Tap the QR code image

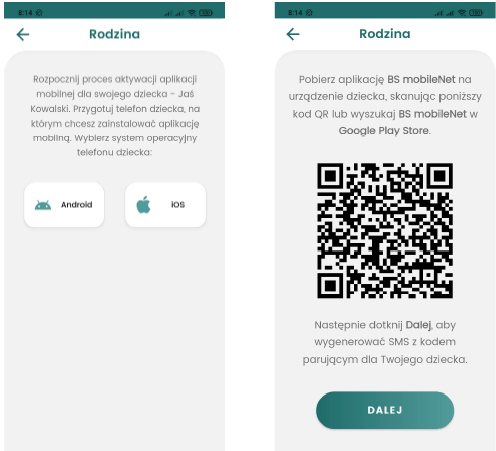click(385, 230)
